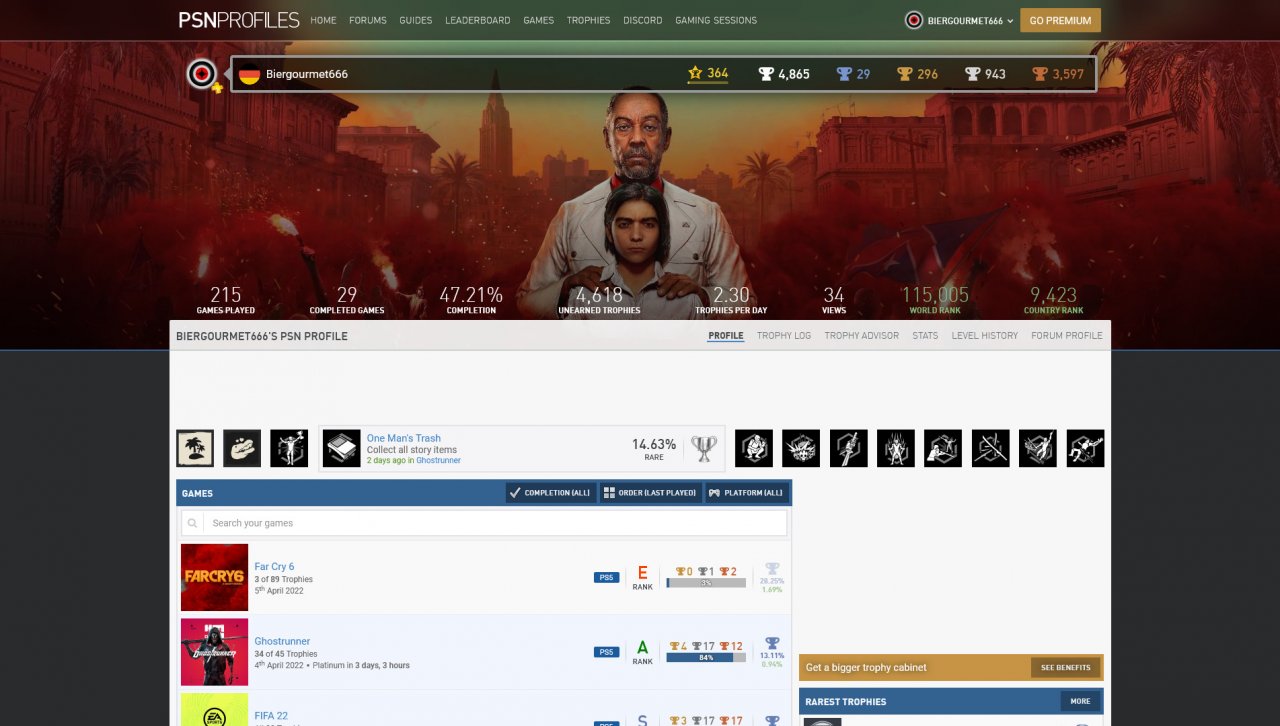This screenshot has height=726, width=1280.
Task: Open the FIFA 22 game title link
Action: pyautogui.click(x=271, y=716)
